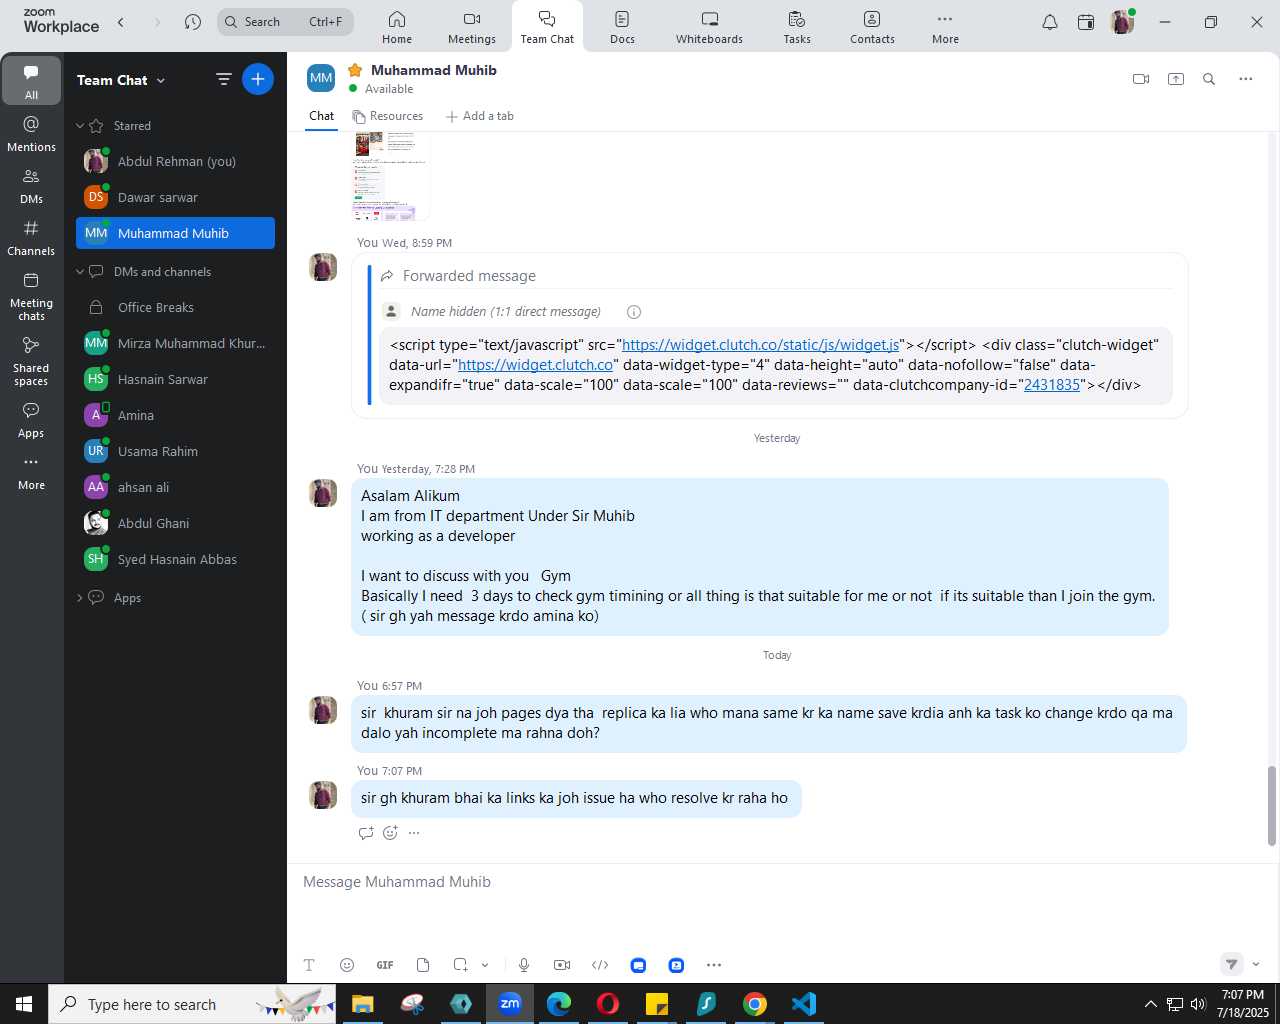This screenshot has width=1280, height=1024.
Task: Open the calendar icon in top bar
Action: (1086, 22)
